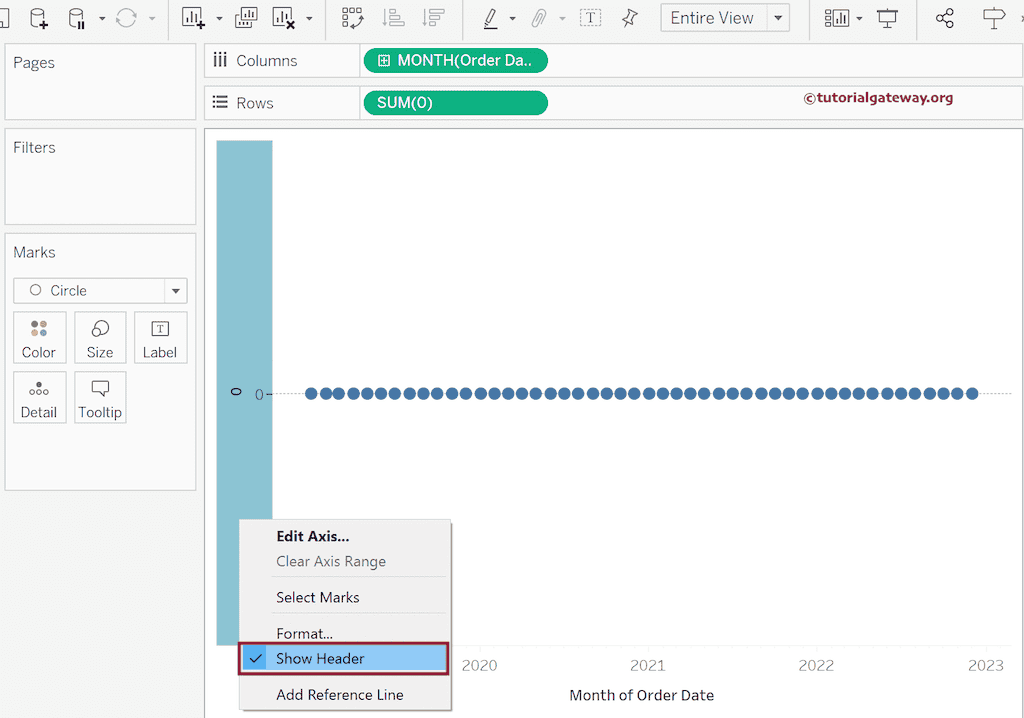Click the Columns shelf label
The height and width of the screenshot is (718, 1024).
tap(266, 61)
